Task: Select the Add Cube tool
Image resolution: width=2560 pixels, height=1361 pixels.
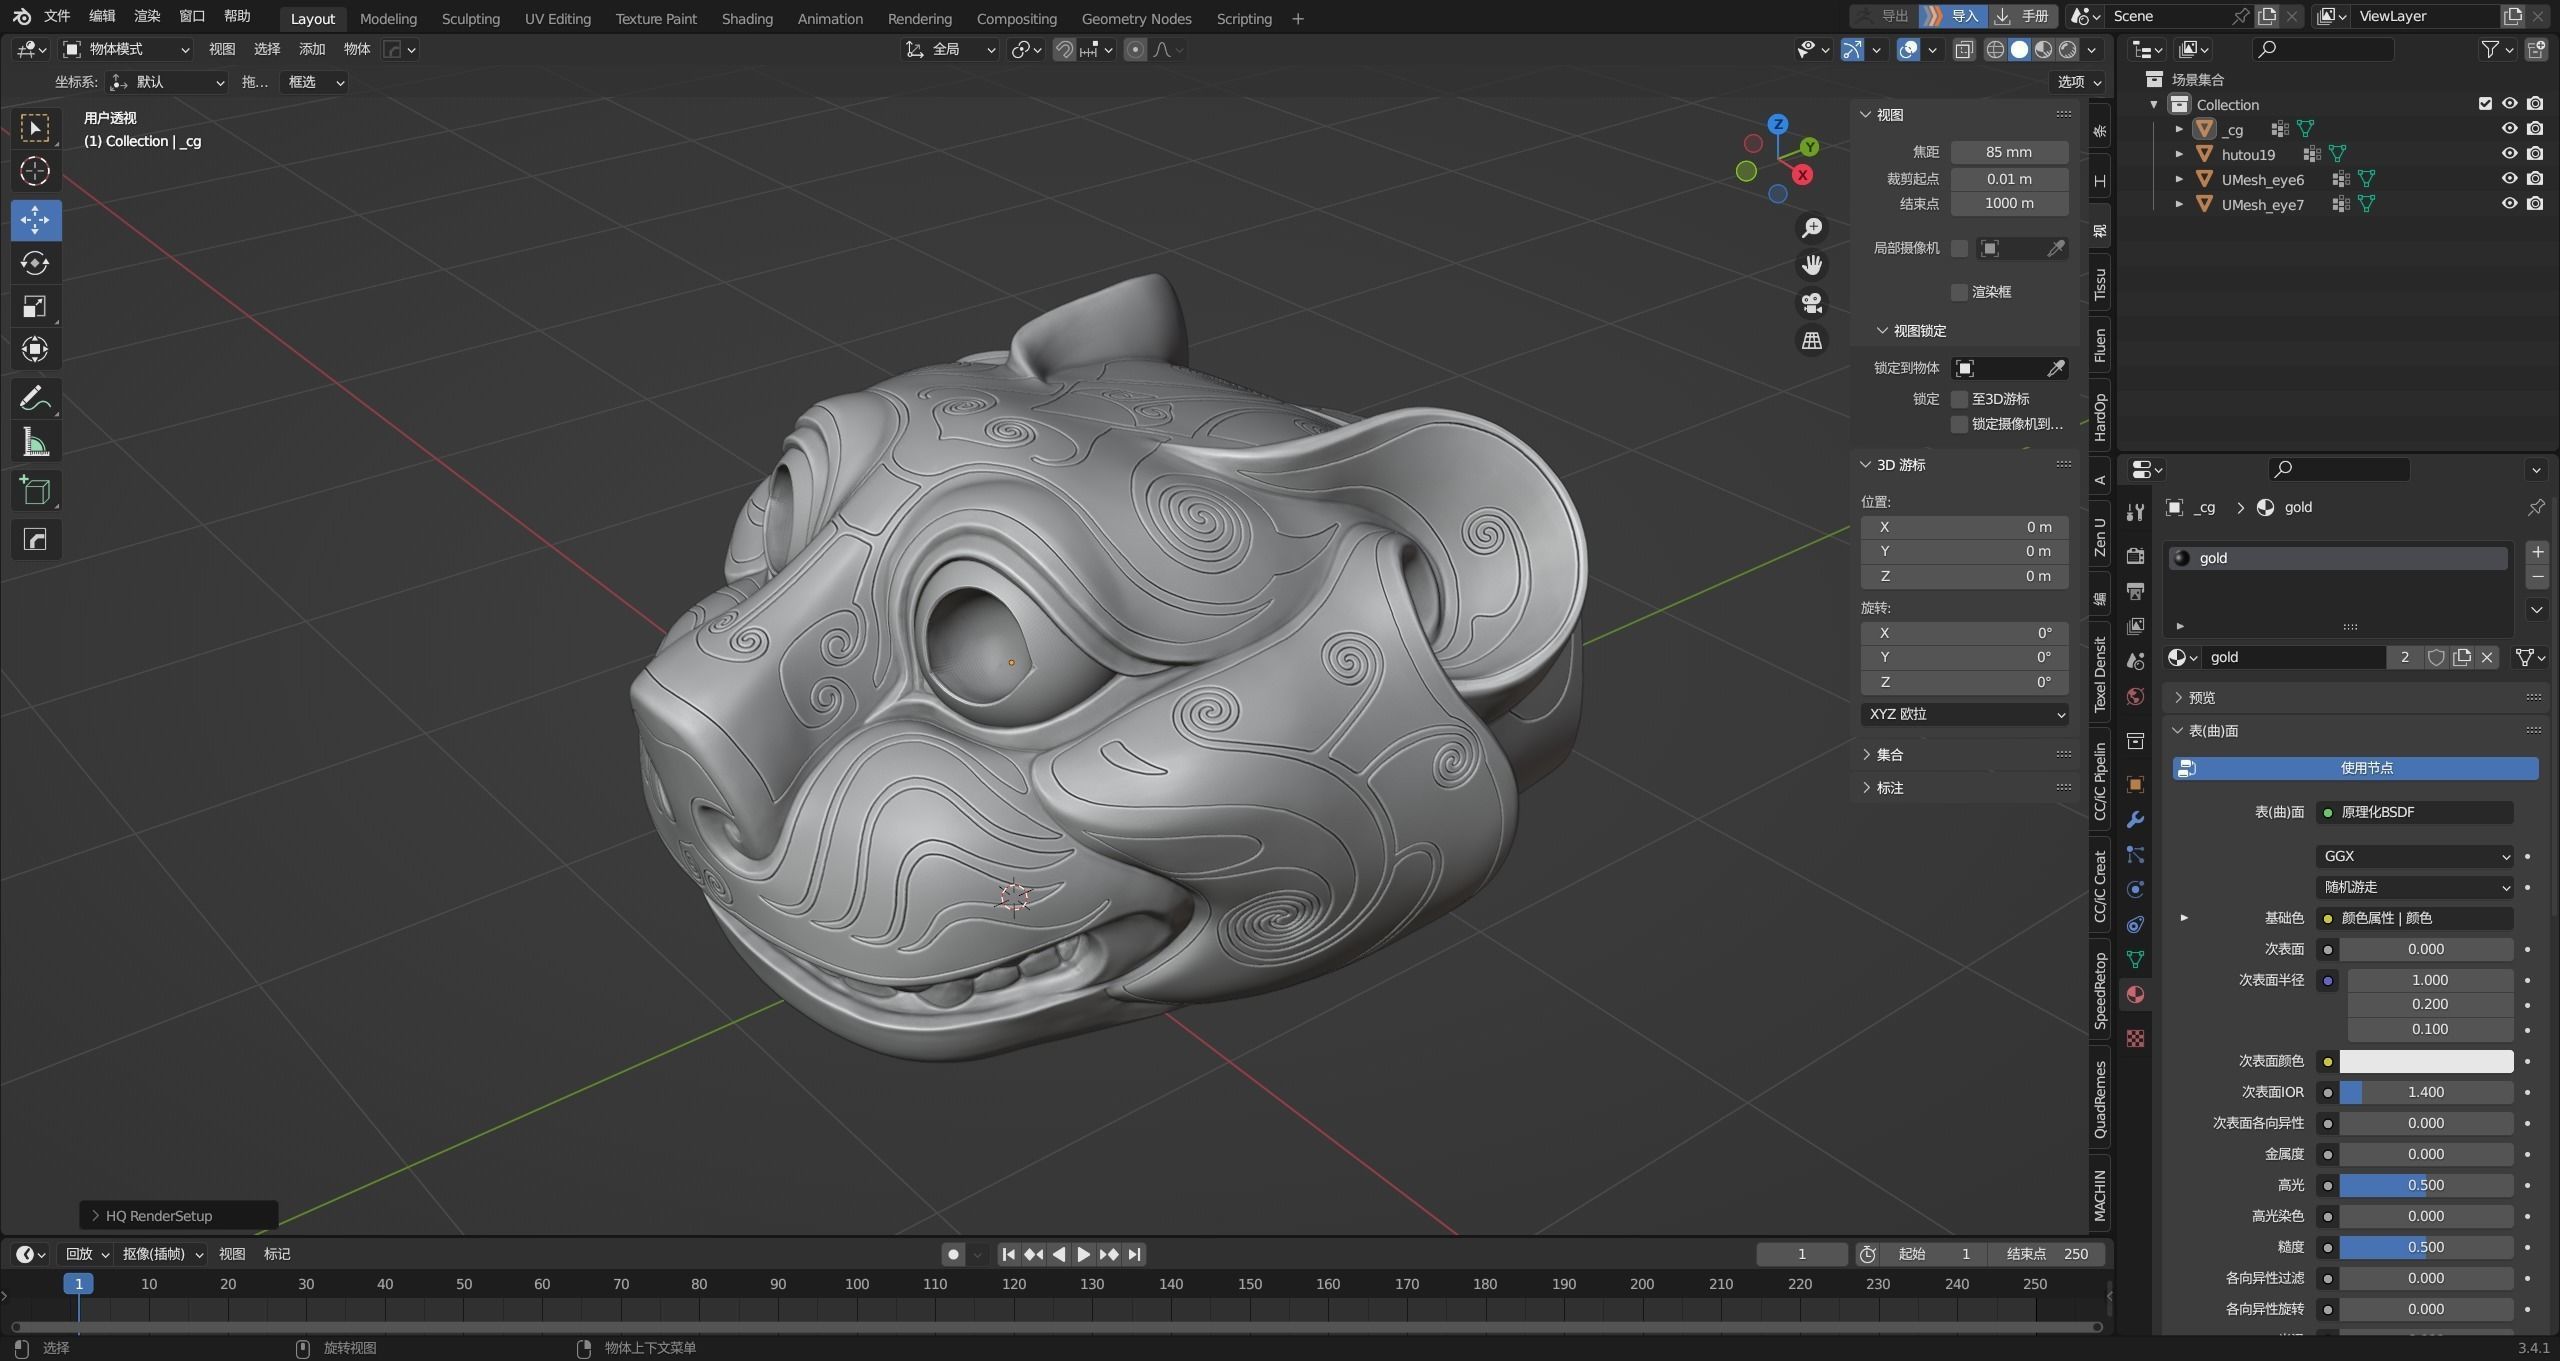Action: [x=35, y=490]
